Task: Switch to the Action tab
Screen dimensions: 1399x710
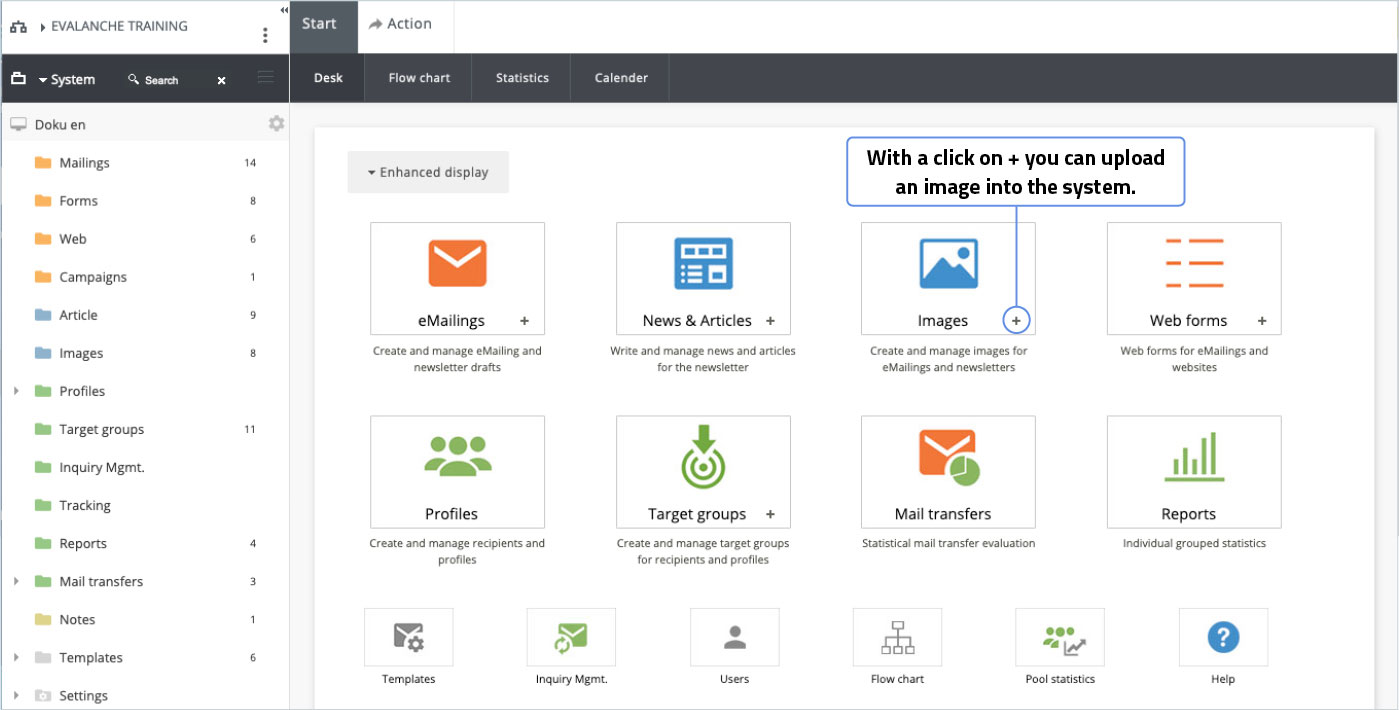Action: point(400,25)
